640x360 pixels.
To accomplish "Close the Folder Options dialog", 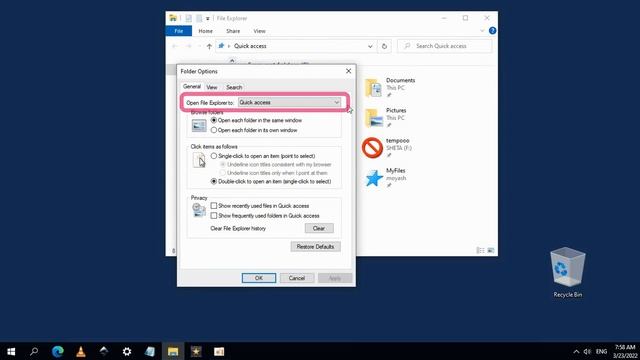I will click(x=349, y=71).
